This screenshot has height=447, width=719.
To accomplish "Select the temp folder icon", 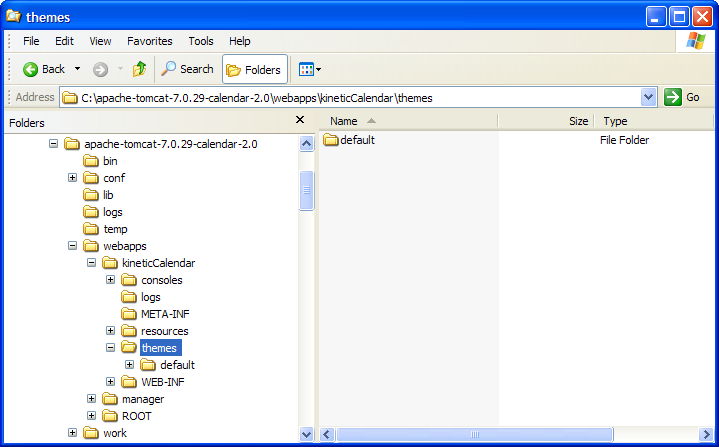I will [91, 229].
